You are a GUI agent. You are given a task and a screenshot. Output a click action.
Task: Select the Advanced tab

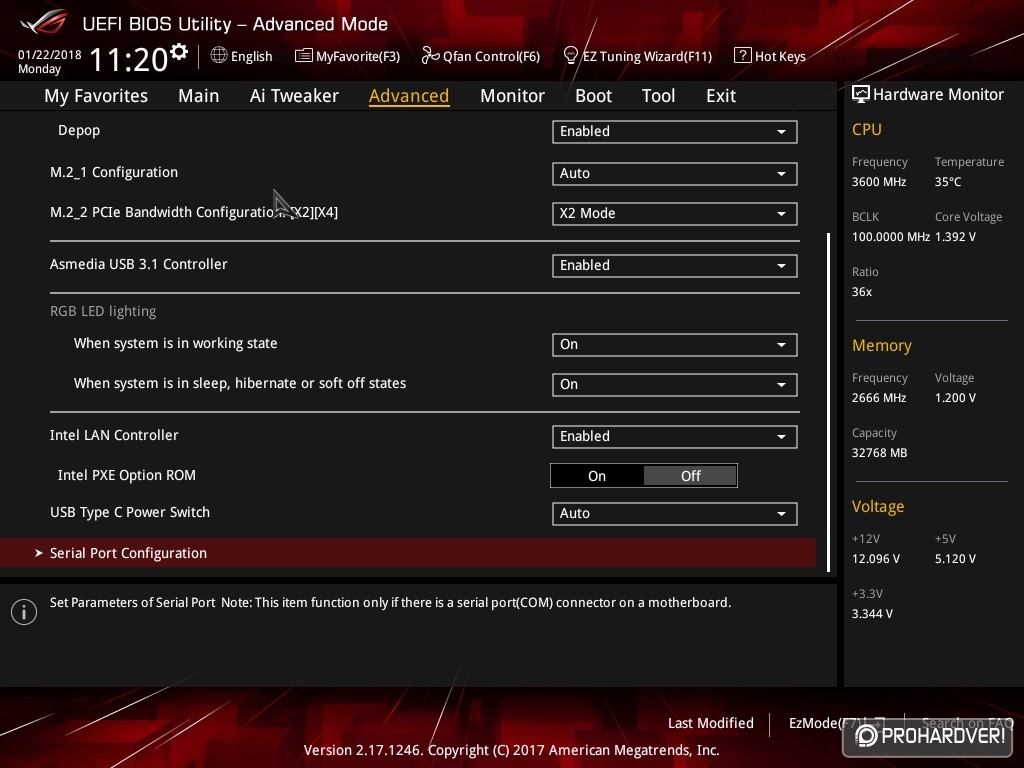click(409, 96)
